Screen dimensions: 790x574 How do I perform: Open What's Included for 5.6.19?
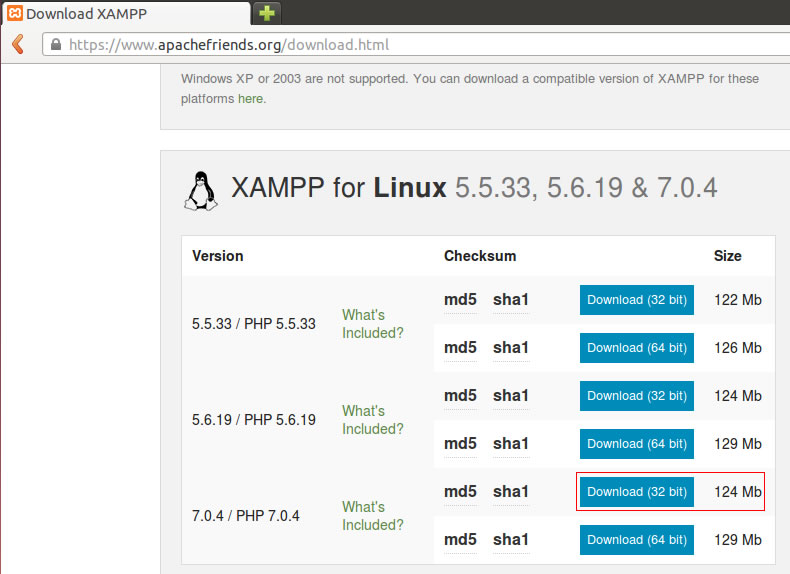pos(373,420)
